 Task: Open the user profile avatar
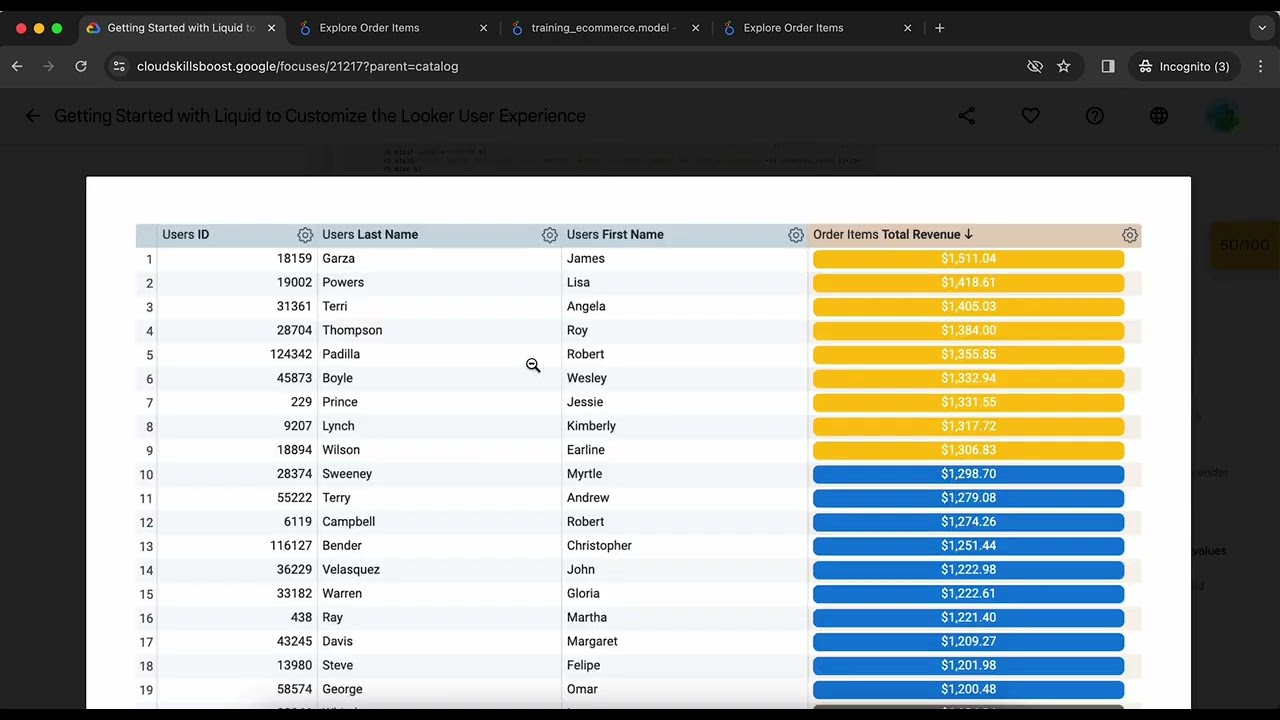(1222, 116)
